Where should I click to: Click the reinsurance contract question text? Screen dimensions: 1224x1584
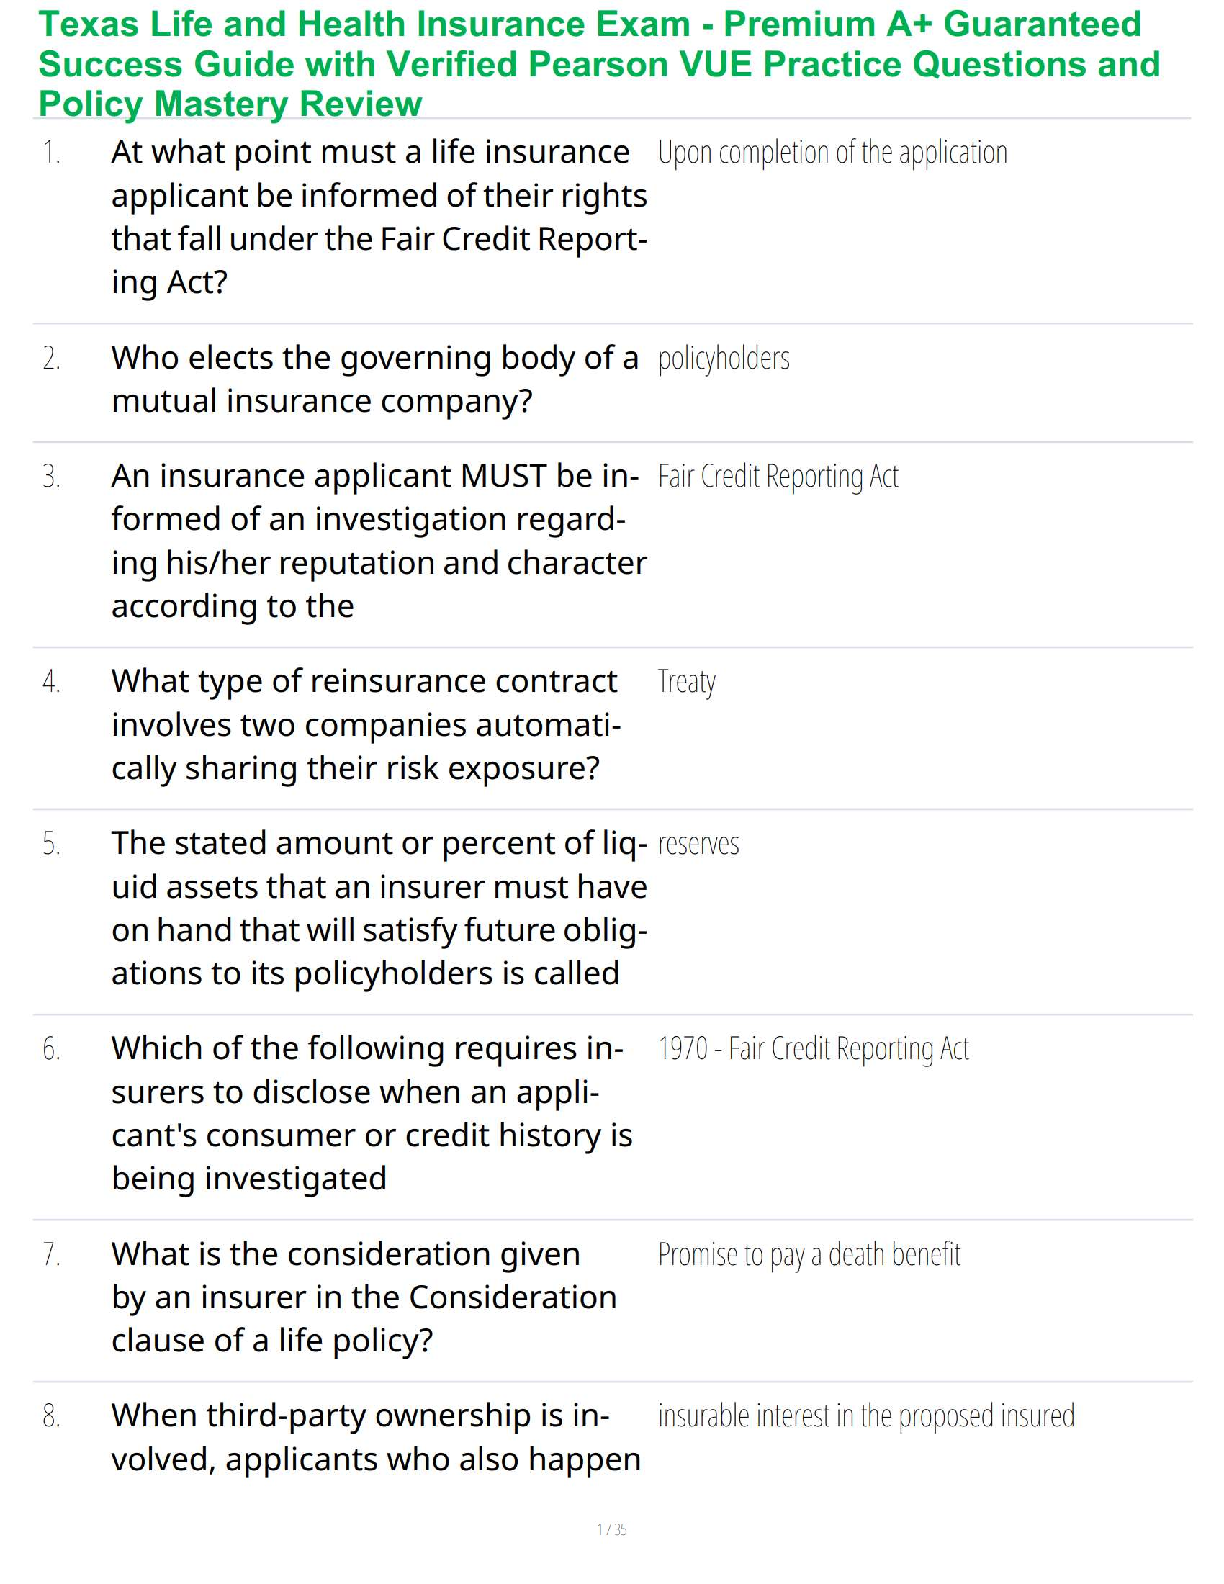point(366,725)
